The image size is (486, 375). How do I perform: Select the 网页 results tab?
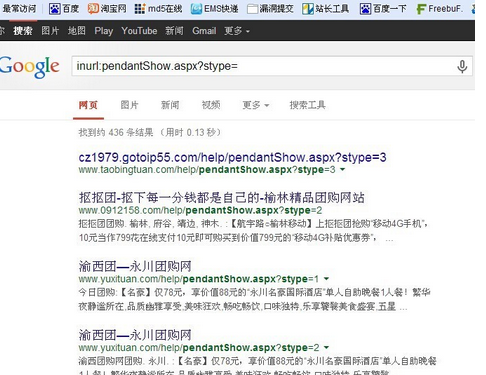(x=88, y=105)
